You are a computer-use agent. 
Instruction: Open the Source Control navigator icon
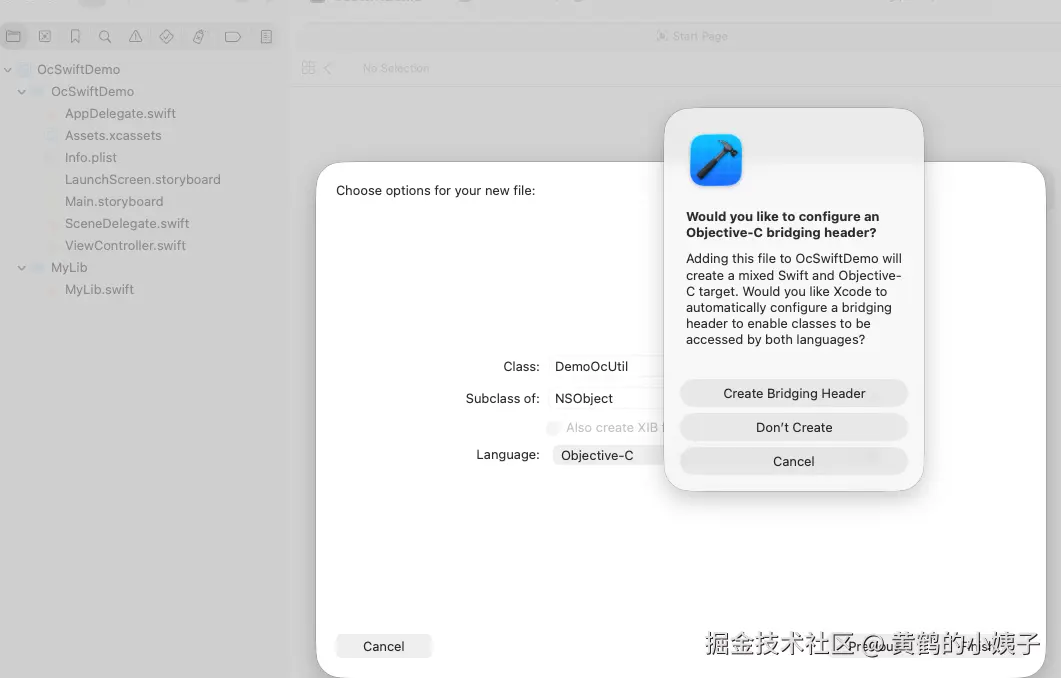(x=45, y=37)
